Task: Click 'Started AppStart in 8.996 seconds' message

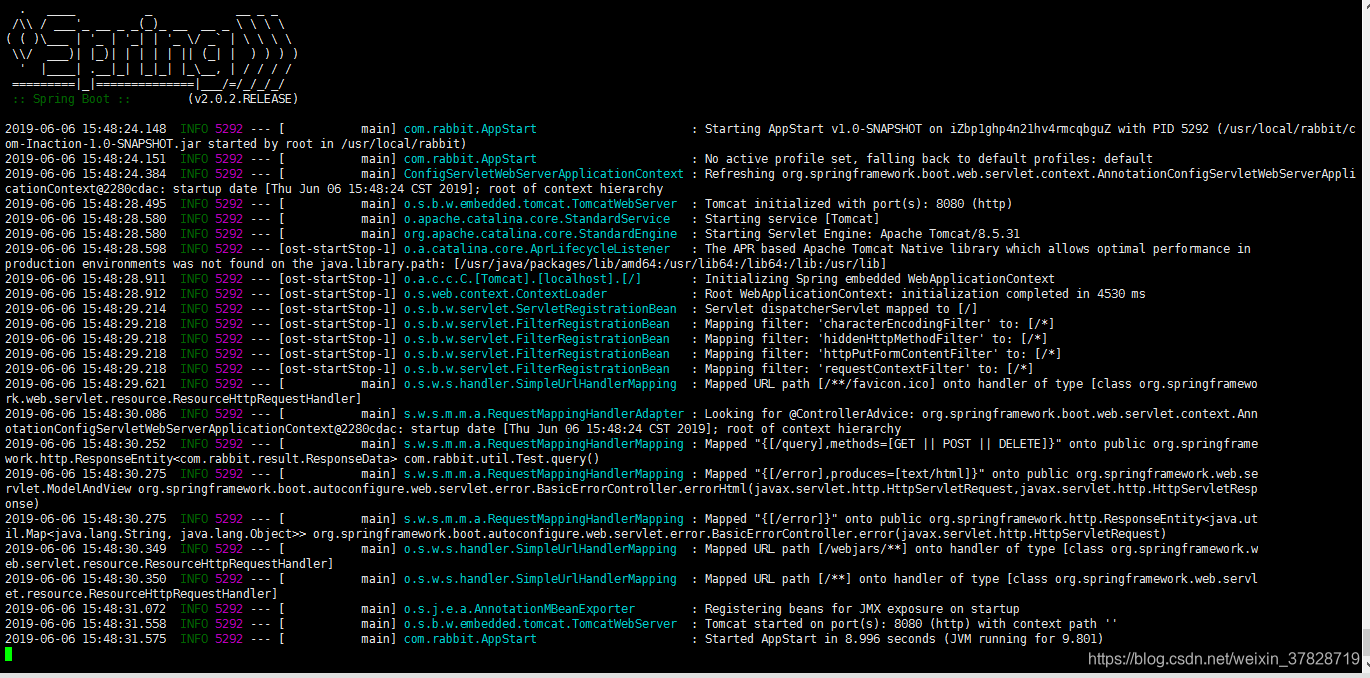Action: [x=904, y=639]
